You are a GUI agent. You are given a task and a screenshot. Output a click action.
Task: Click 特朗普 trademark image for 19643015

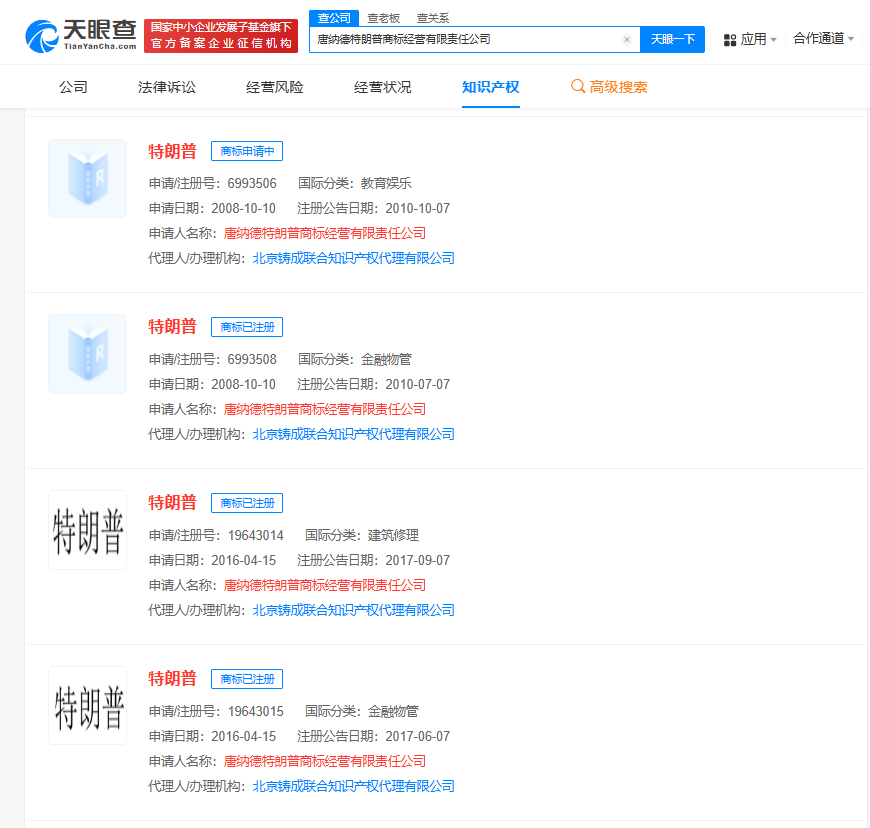tap(88, 706)
